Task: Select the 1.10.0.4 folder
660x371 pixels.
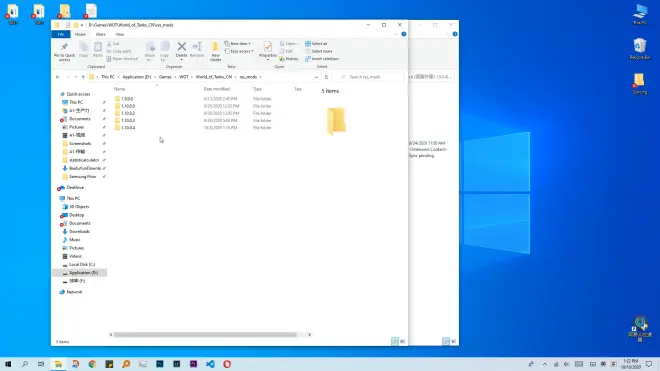Action: pos(128,128)
